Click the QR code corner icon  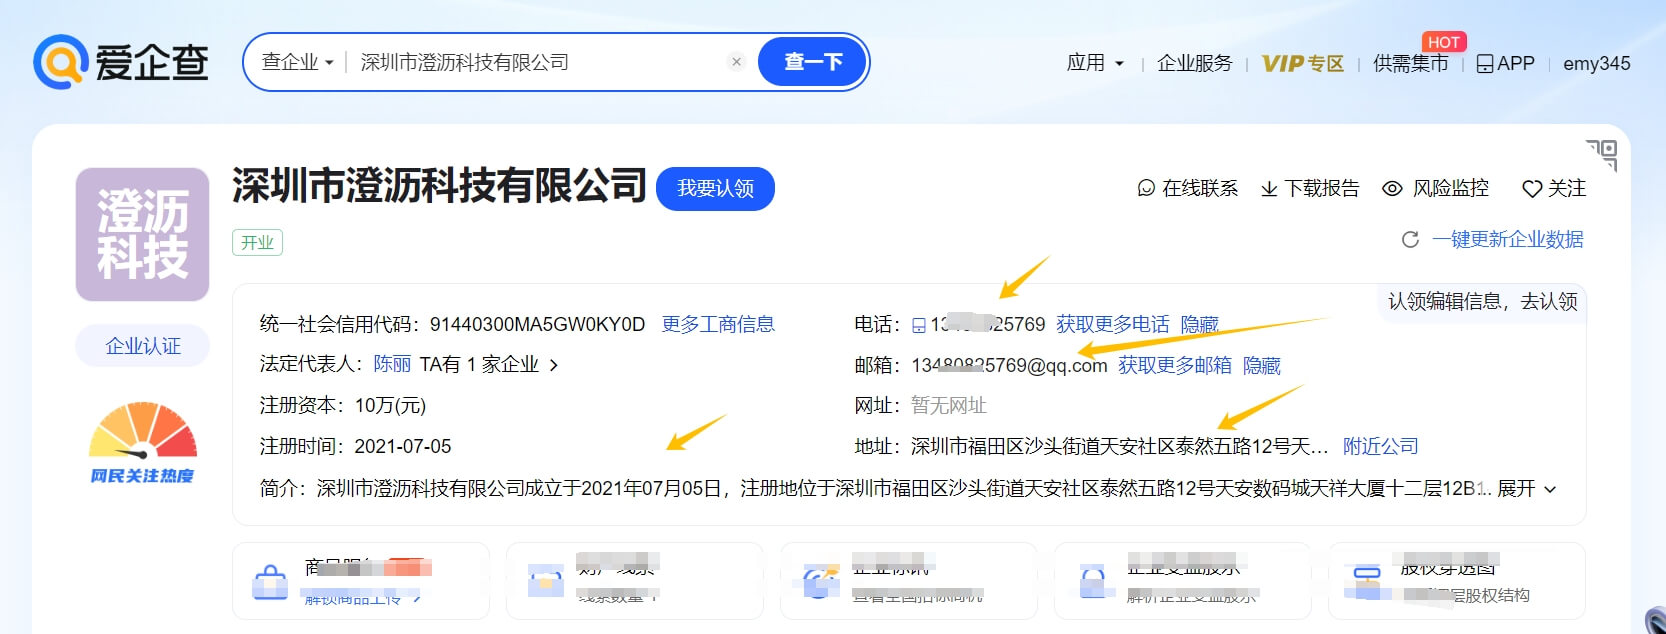(1602, 155)
